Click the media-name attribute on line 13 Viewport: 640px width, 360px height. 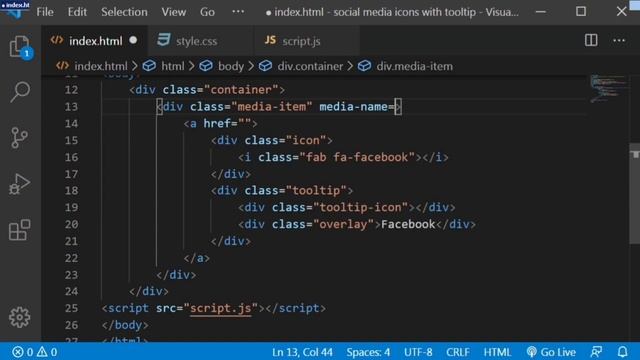click(x=353, y=107)
